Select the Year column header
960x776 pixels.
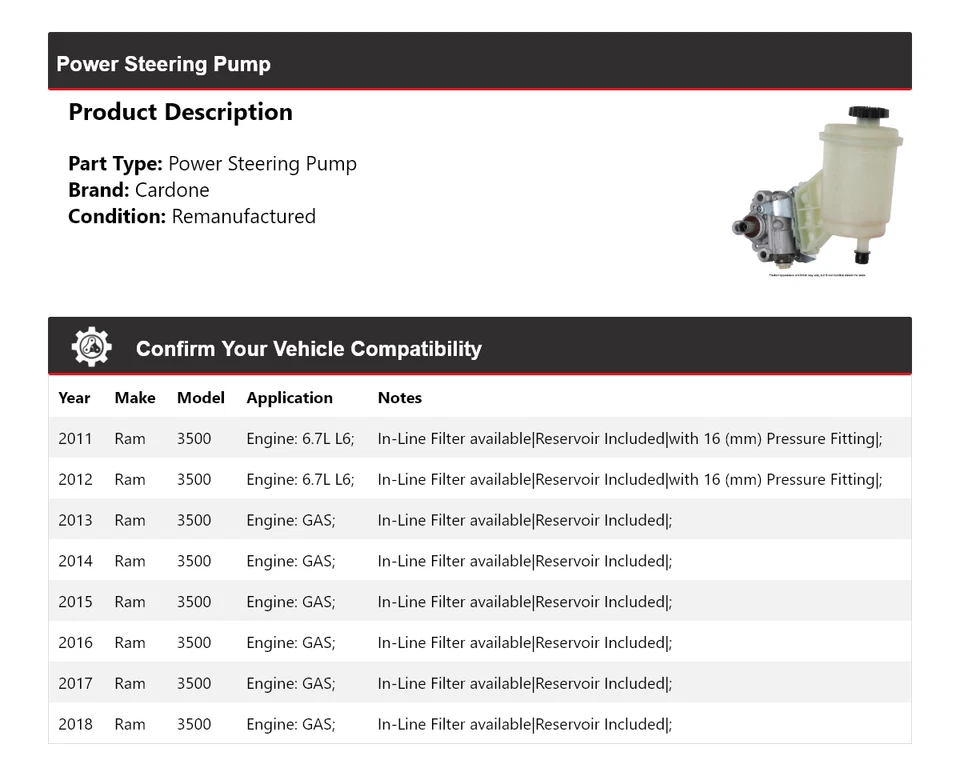pos(74,397)
